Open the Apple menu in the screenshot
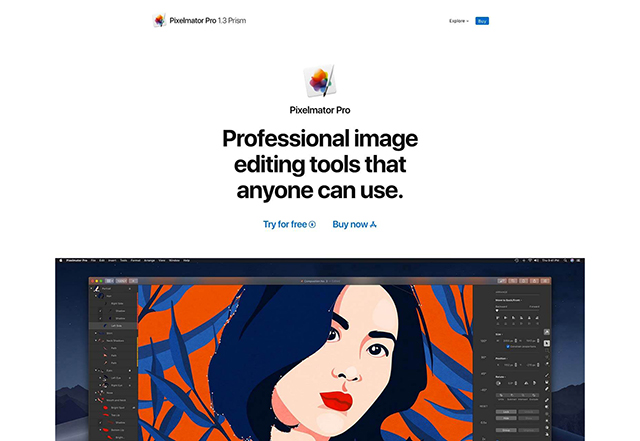The height and width of the screenshot is (441, 640). [x=61, y=261]
